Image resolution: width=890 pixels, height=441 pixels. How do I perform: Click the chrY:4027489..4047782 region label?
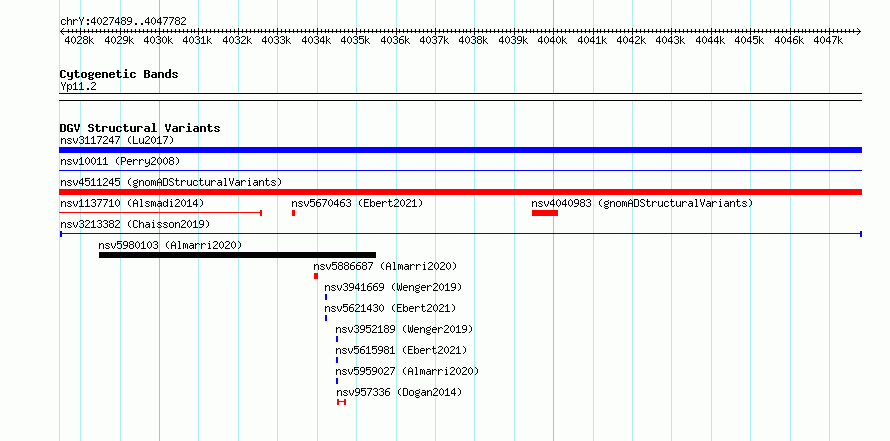(123, 21)
